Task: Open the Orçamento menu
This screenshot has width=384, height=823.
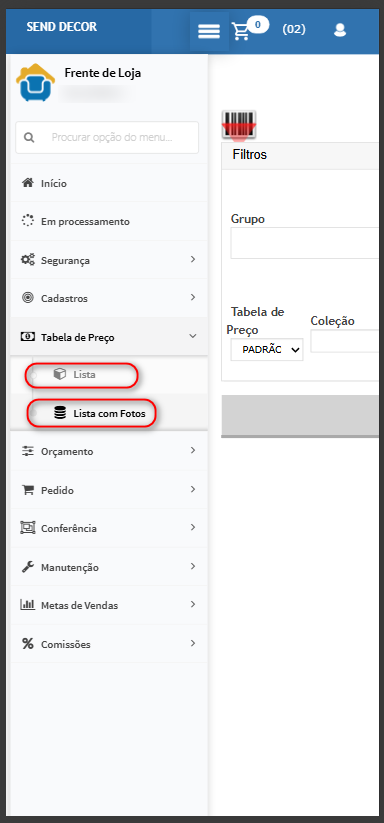Action: [x=109, y=451]
